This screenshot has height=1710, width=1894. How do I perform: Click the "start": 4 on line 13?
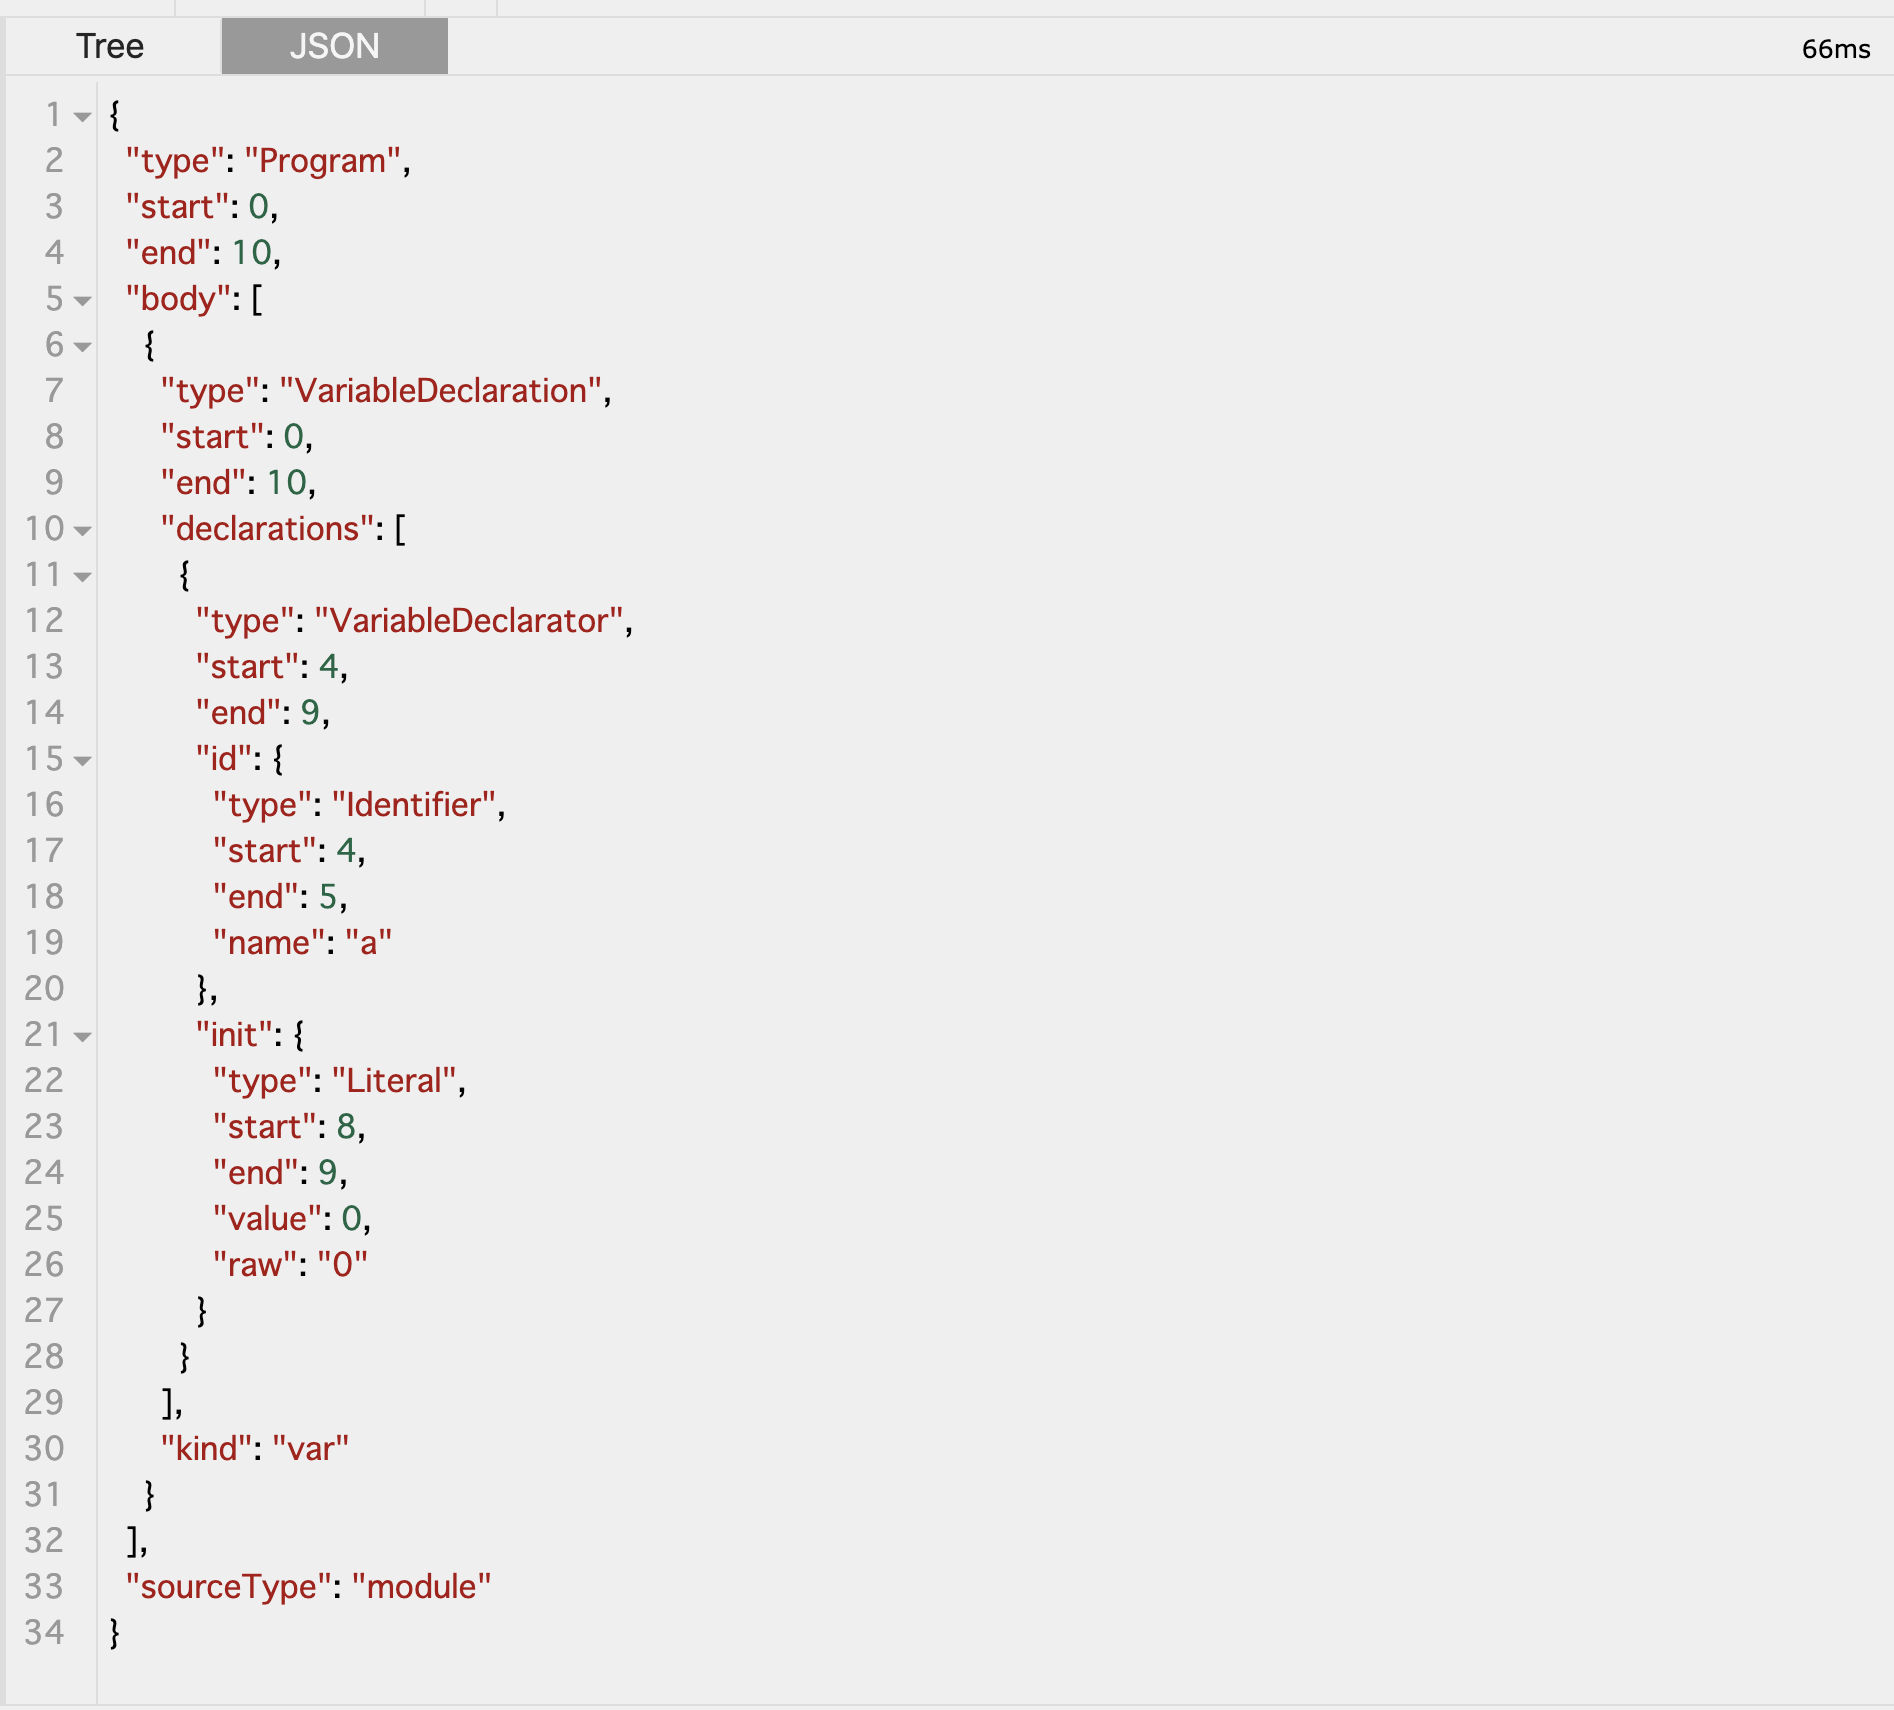272,667
